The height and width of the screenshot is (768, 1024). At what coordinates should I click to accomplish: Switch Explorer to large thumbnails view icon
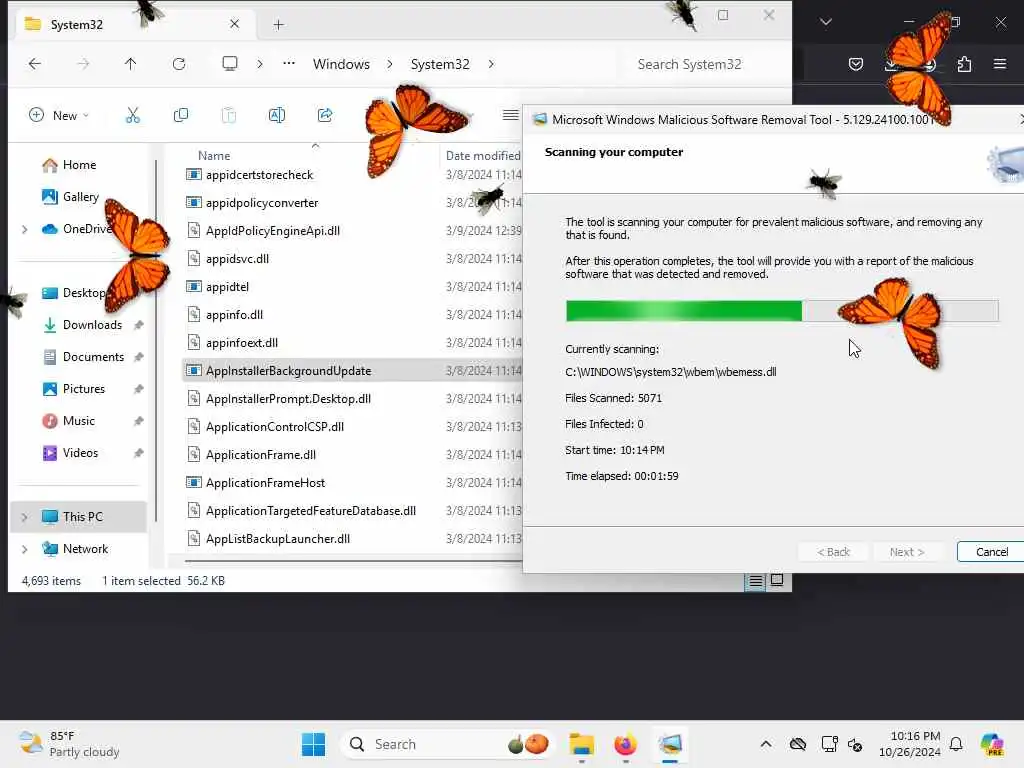point(777,581)
